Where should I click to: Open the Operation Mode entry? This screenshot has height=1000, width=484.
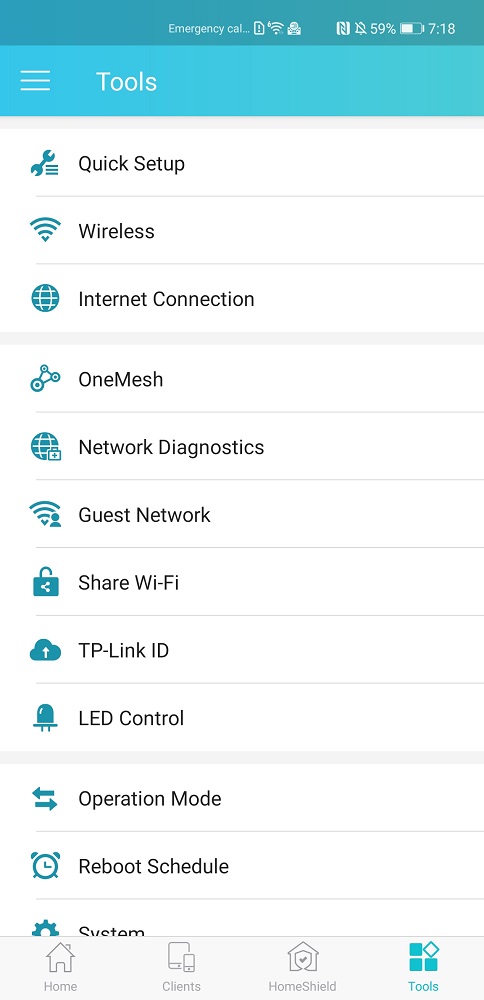pos(242,798)
